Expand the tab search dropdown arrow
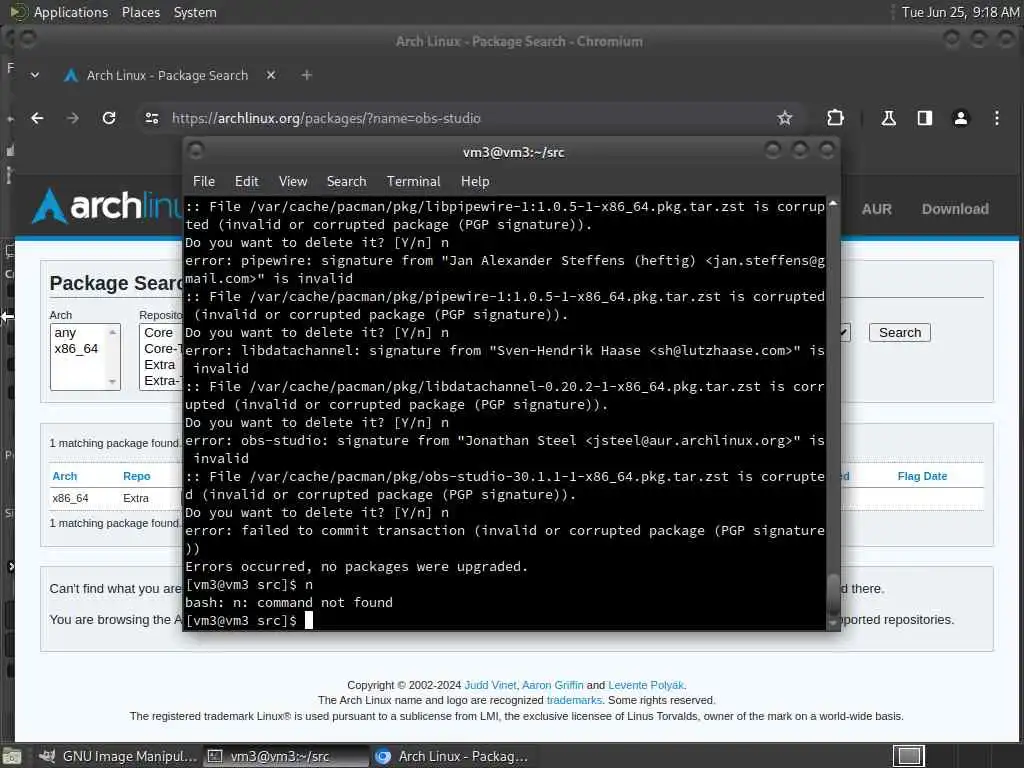The height and width of the screenshot is (768, 1024). (x=35, y=75)
